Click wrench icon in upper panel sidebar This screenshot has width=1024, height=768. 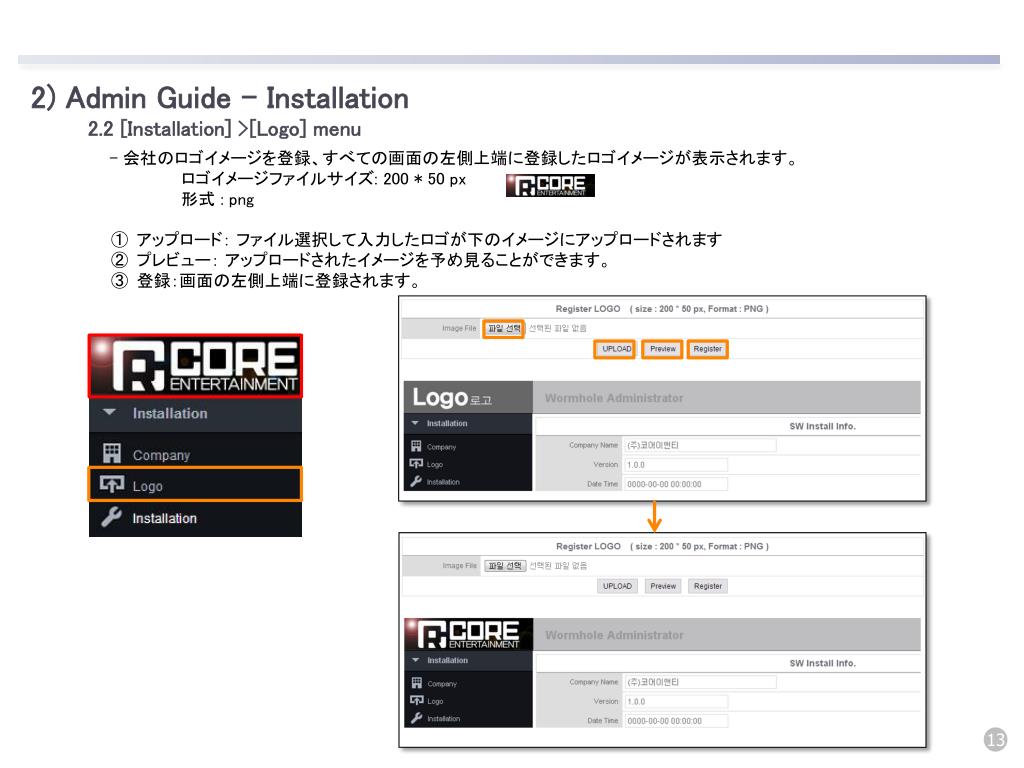click(x=416, y=481)
